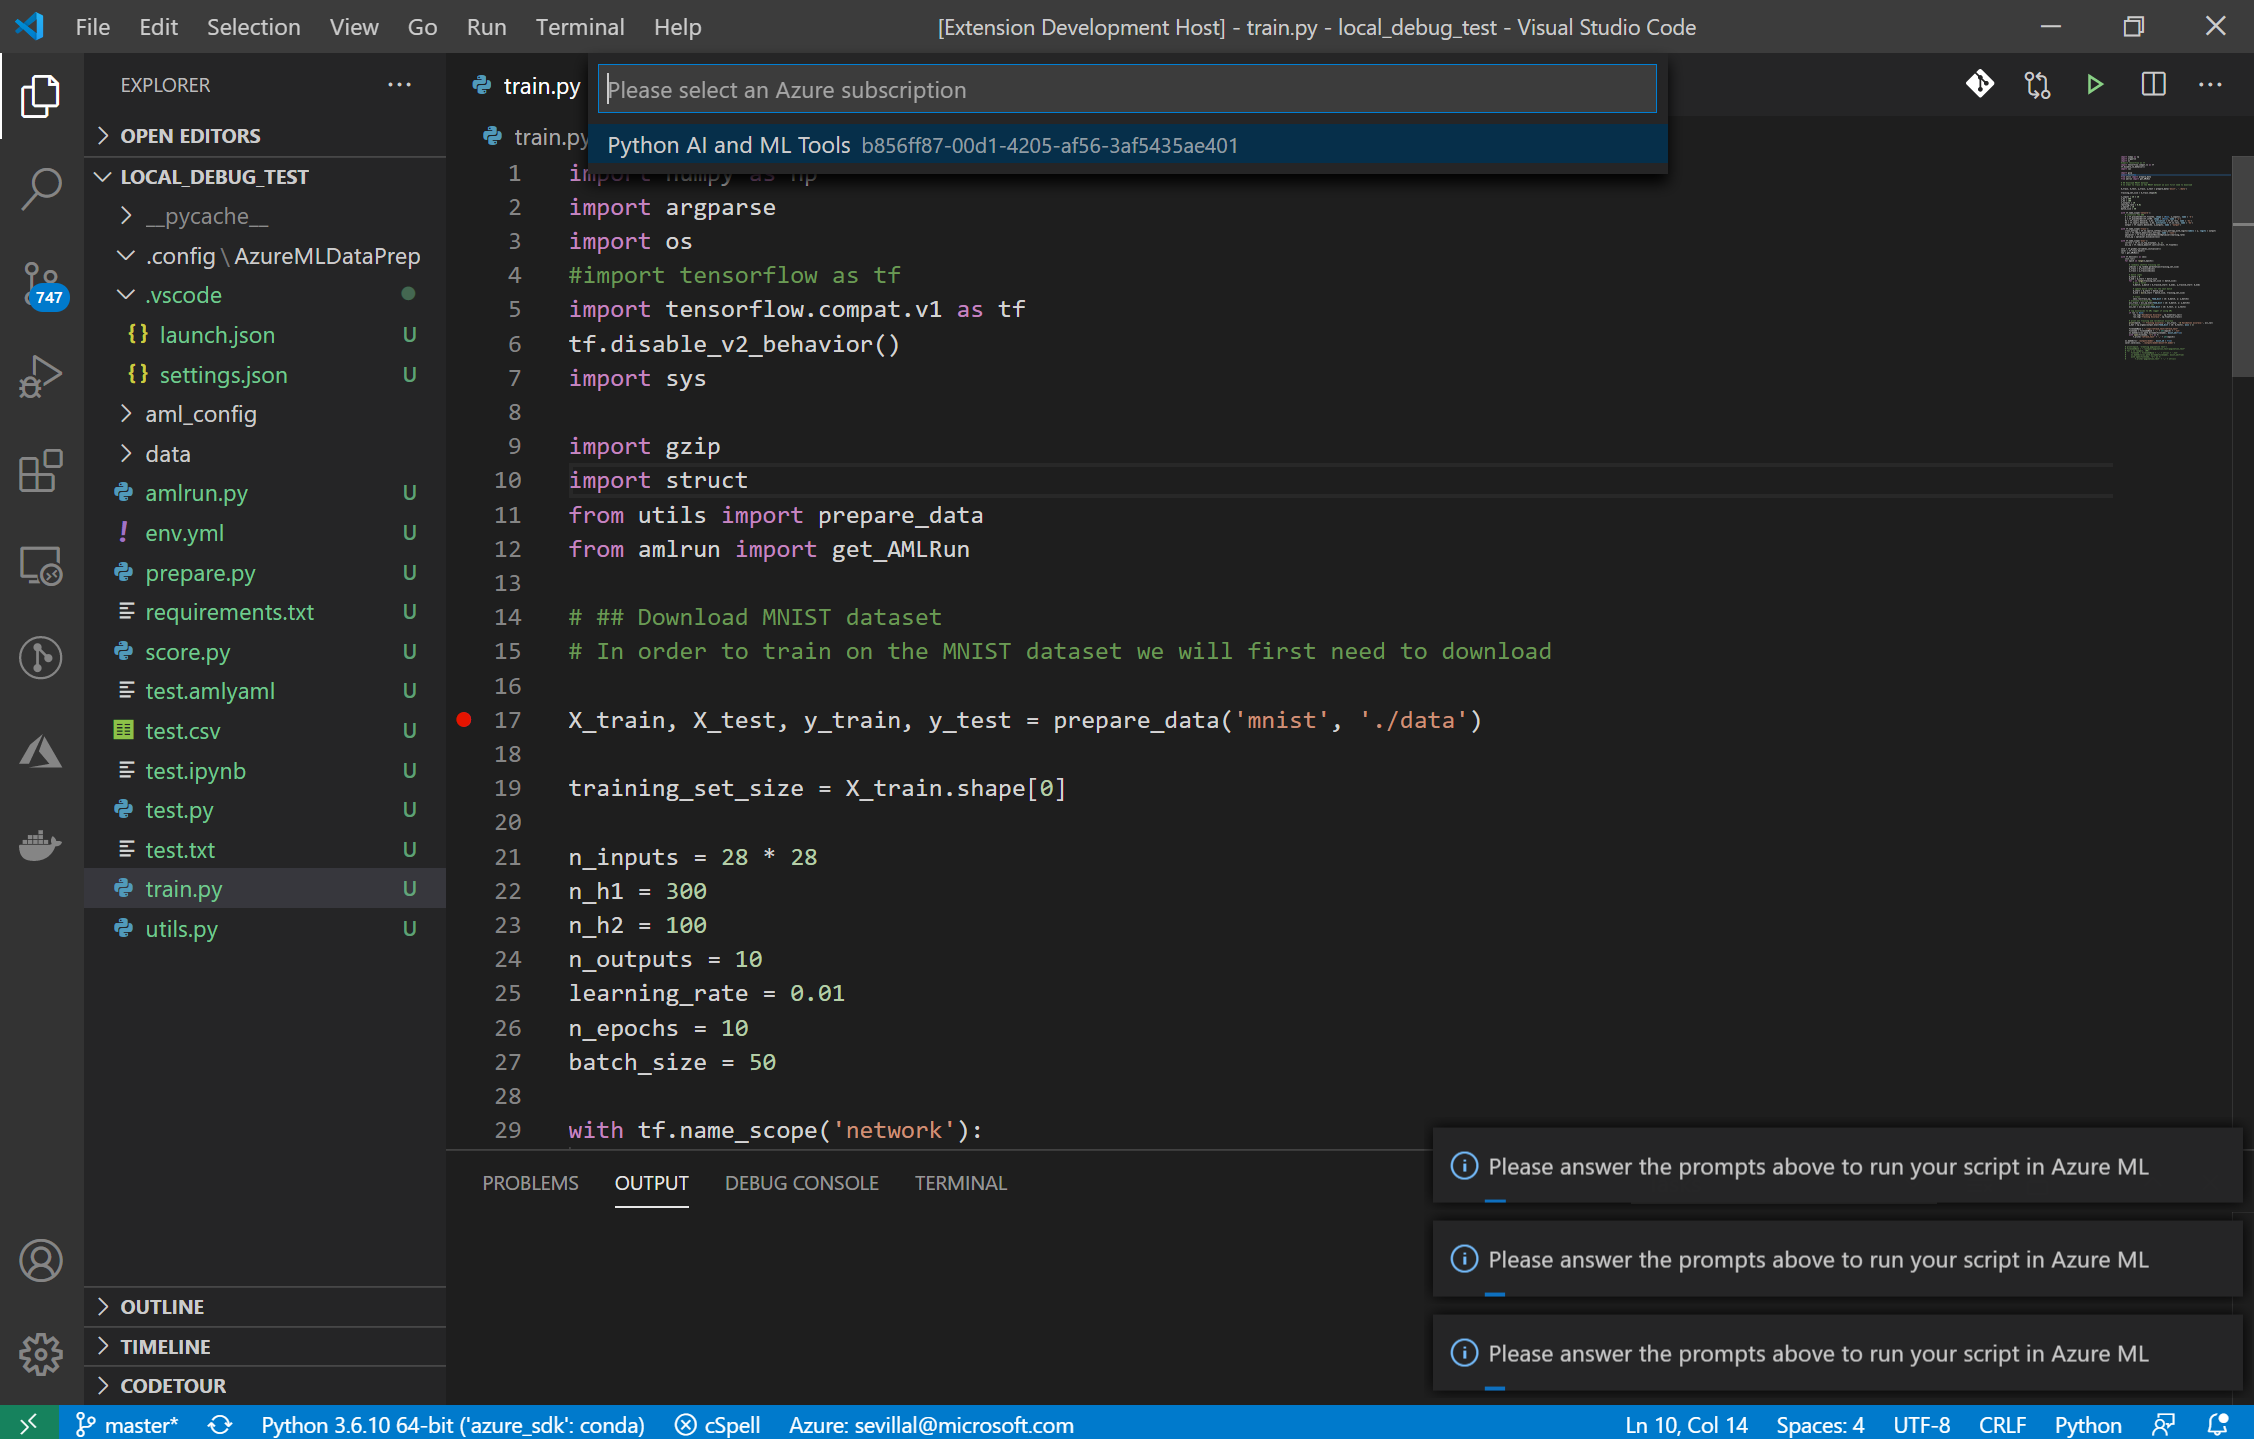
Task: Expand the OUTLINE section
Action: 162,1307
